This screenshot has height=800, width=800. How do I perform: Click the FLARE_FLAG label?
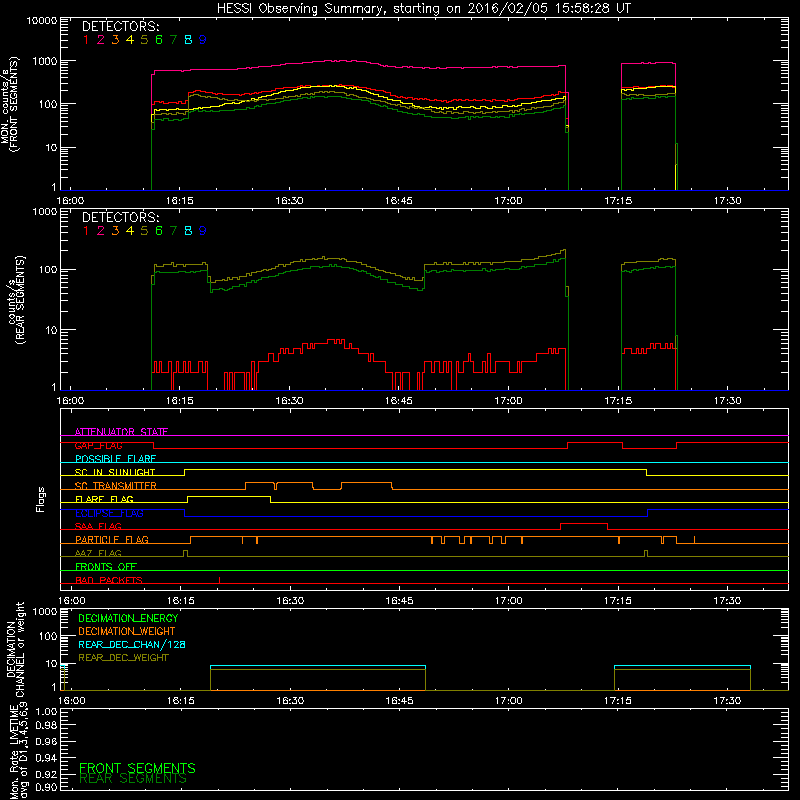click(104, 499)
